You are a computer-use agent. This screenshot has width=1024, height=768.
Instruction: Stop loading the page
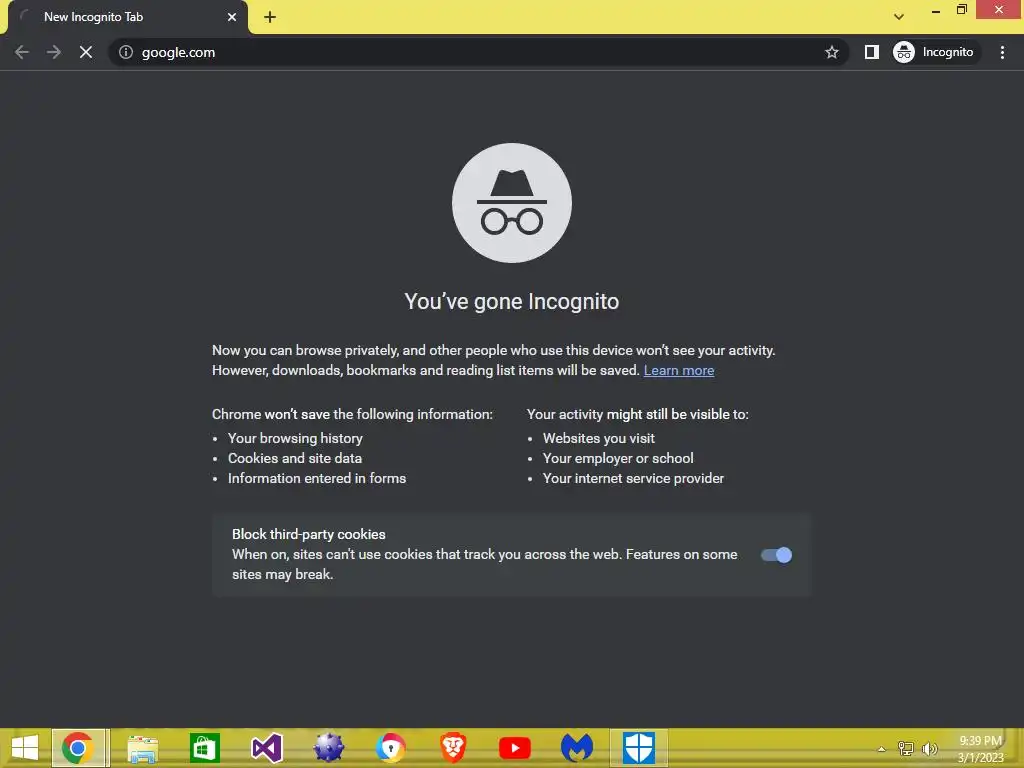(x=86, y=52)
